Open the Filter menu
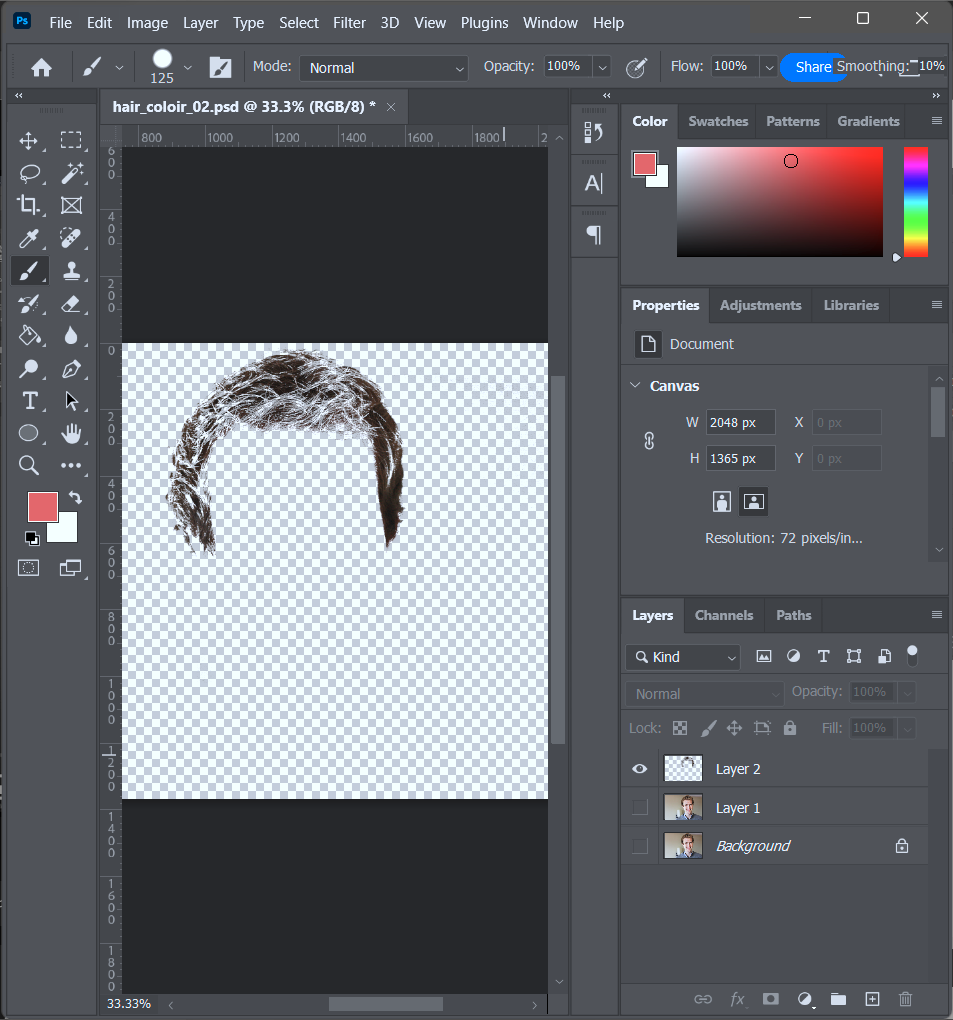This screenshot has height=1020, width=953. click(x=349, y=23)
